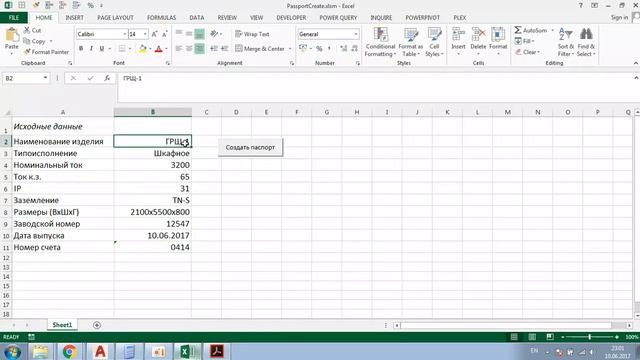Screen dimensions: 640x360
Task: Switch to Page Layout view icon
Action: click(532, 337)
